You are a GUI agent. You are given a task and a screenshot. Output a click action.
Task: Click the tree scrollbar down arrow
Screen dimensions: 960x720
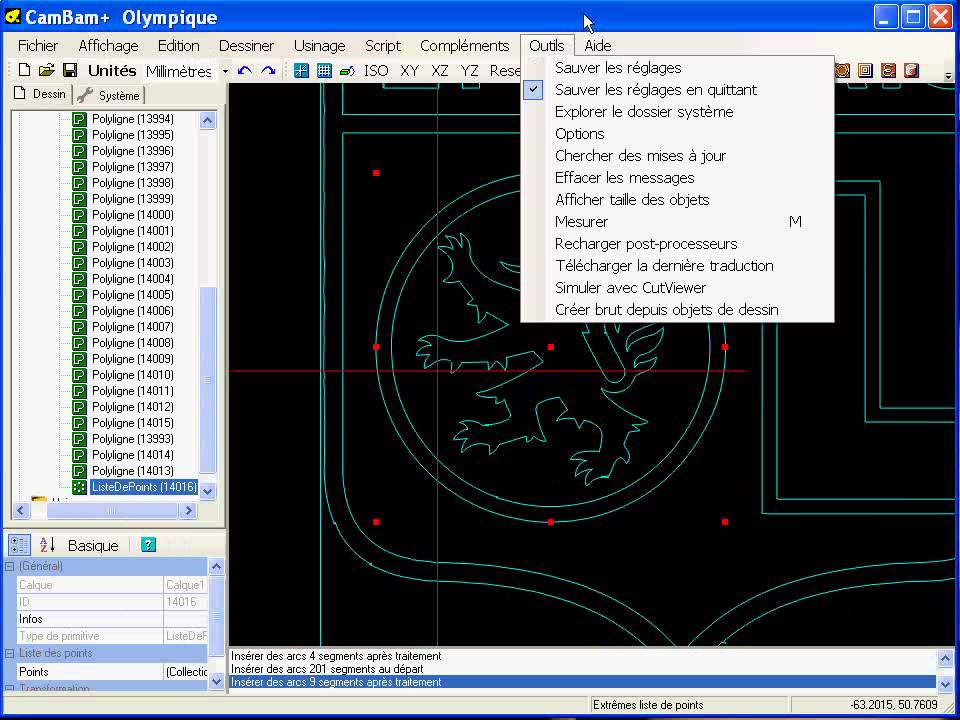click(x=208, y=491)
